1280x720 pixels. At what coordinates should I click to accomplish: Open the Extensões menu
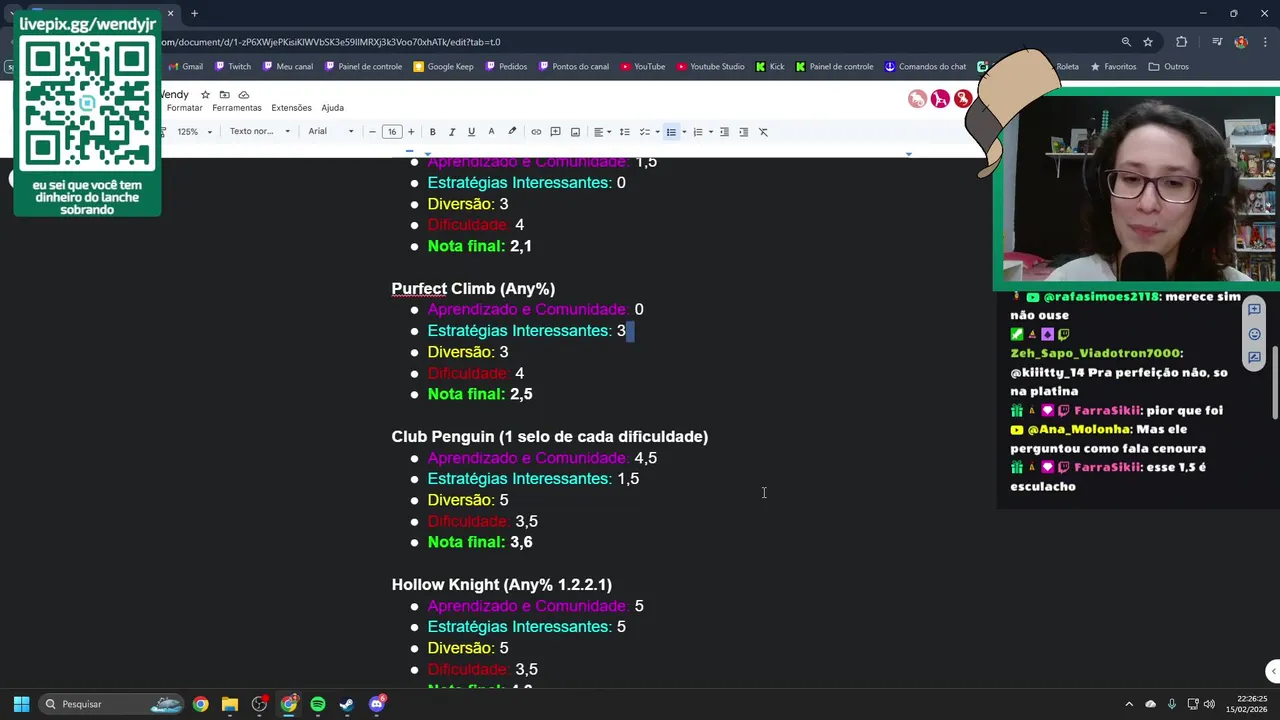[x=291, y=108]
